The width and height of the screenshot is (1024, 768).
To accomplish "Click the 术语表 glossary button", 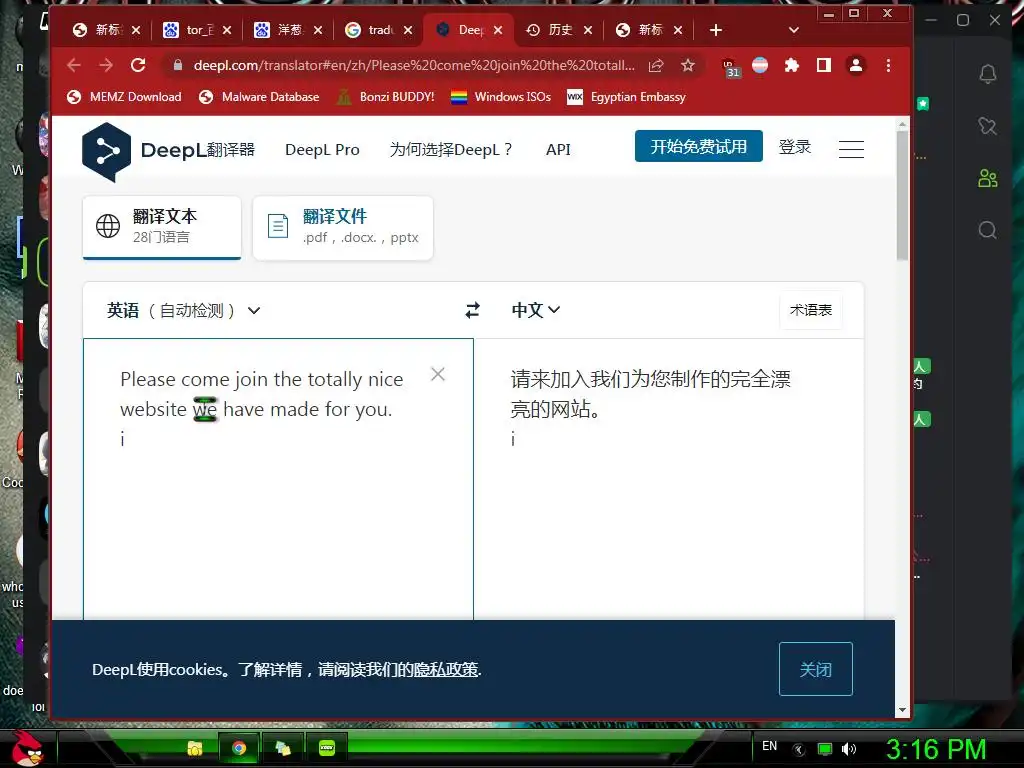I will click(810, 310).
